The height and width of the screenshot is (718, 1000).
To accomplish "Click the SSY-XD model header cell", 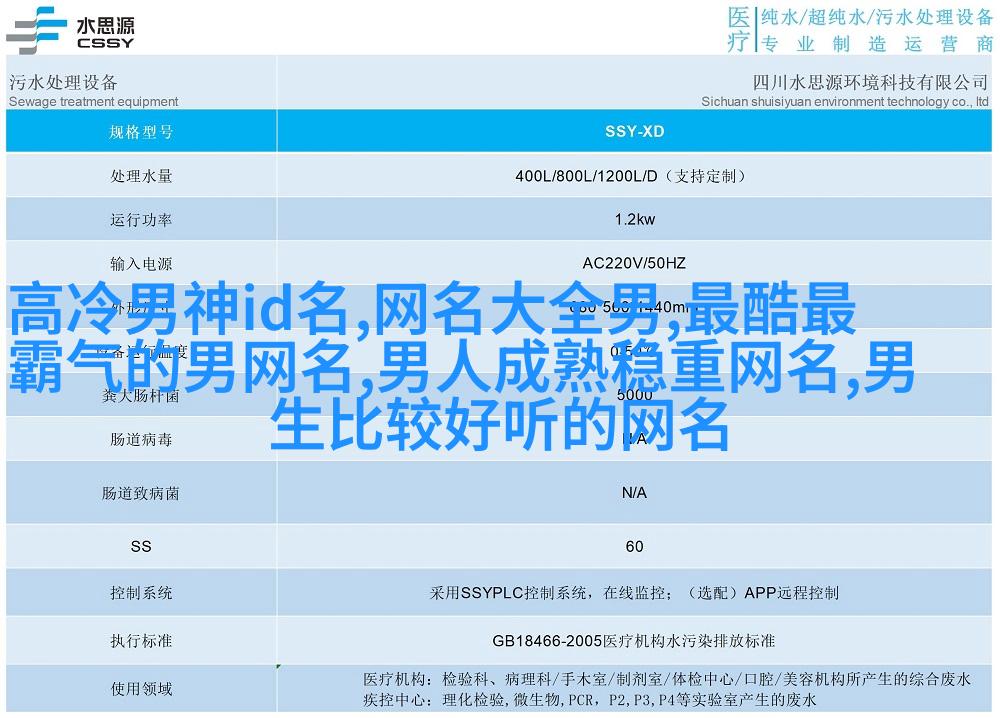I will tap(635, 131).
